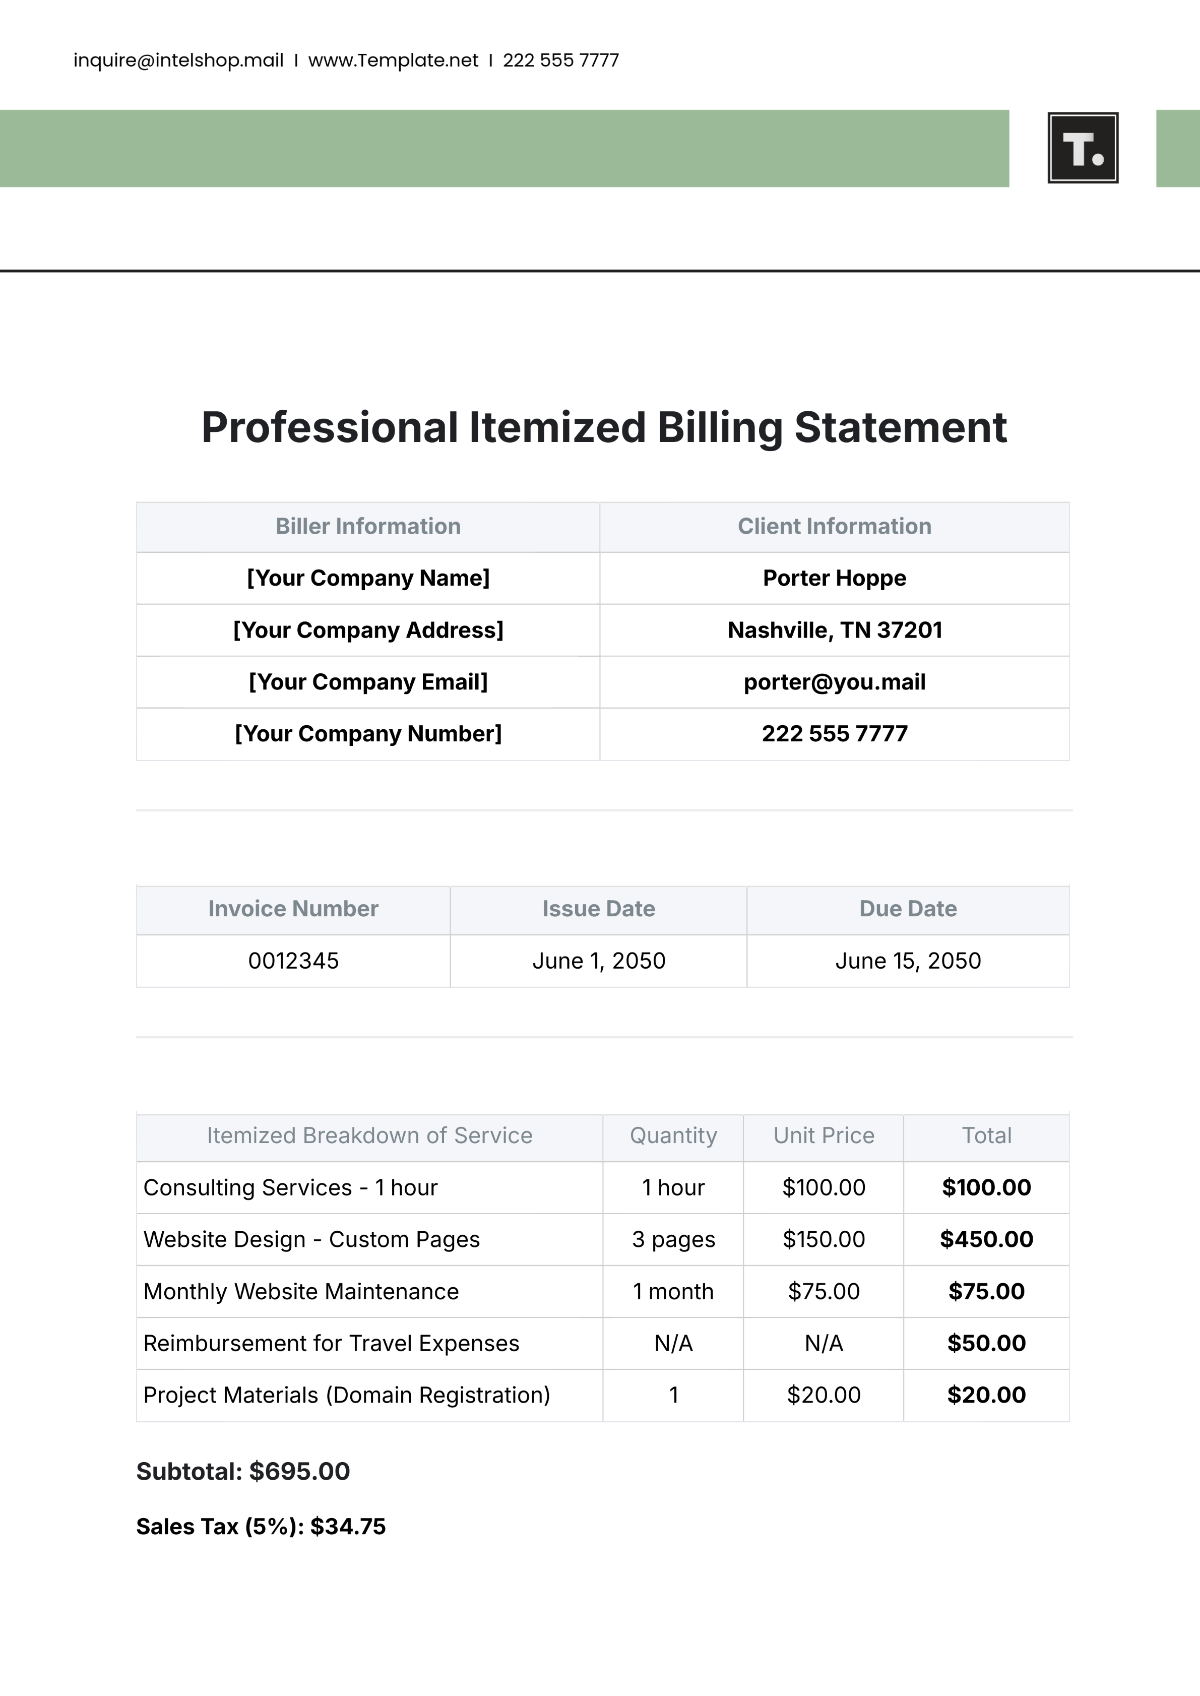Select 'Project Materials (Domain Registration)' row description
Image resolution: width=1200 pixels, height=1696 pixels.
point(347,1396)
